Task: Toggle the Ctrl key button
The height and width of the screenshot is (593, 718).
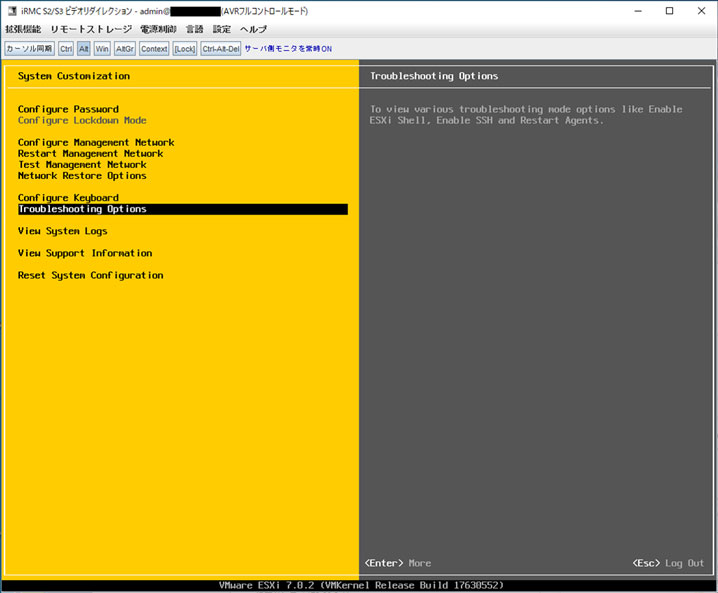Action: click(66, 49)
